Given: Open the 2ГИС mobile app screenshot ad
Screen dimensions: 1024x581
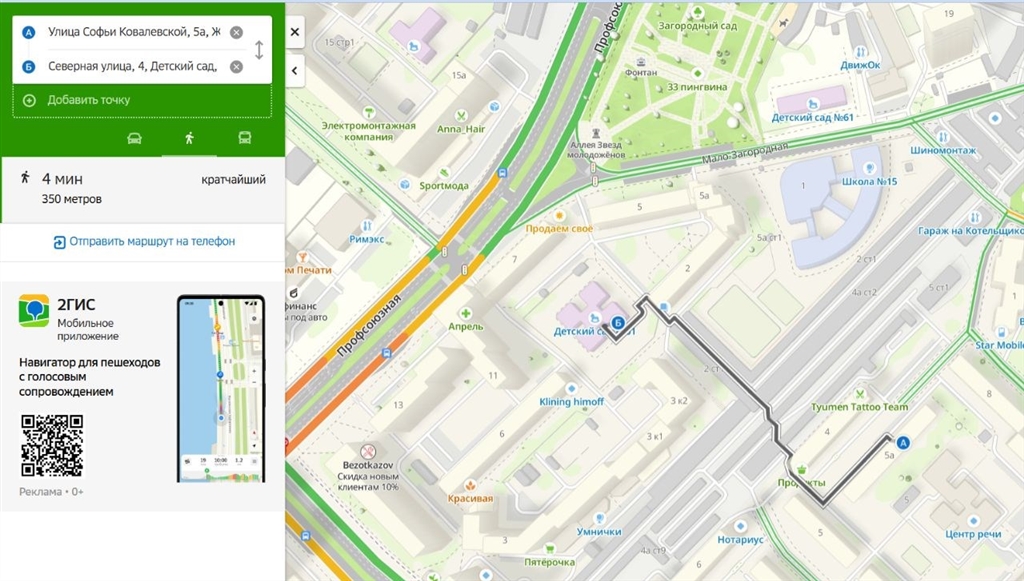Looking at the screenshot, I should coord(221,388).
